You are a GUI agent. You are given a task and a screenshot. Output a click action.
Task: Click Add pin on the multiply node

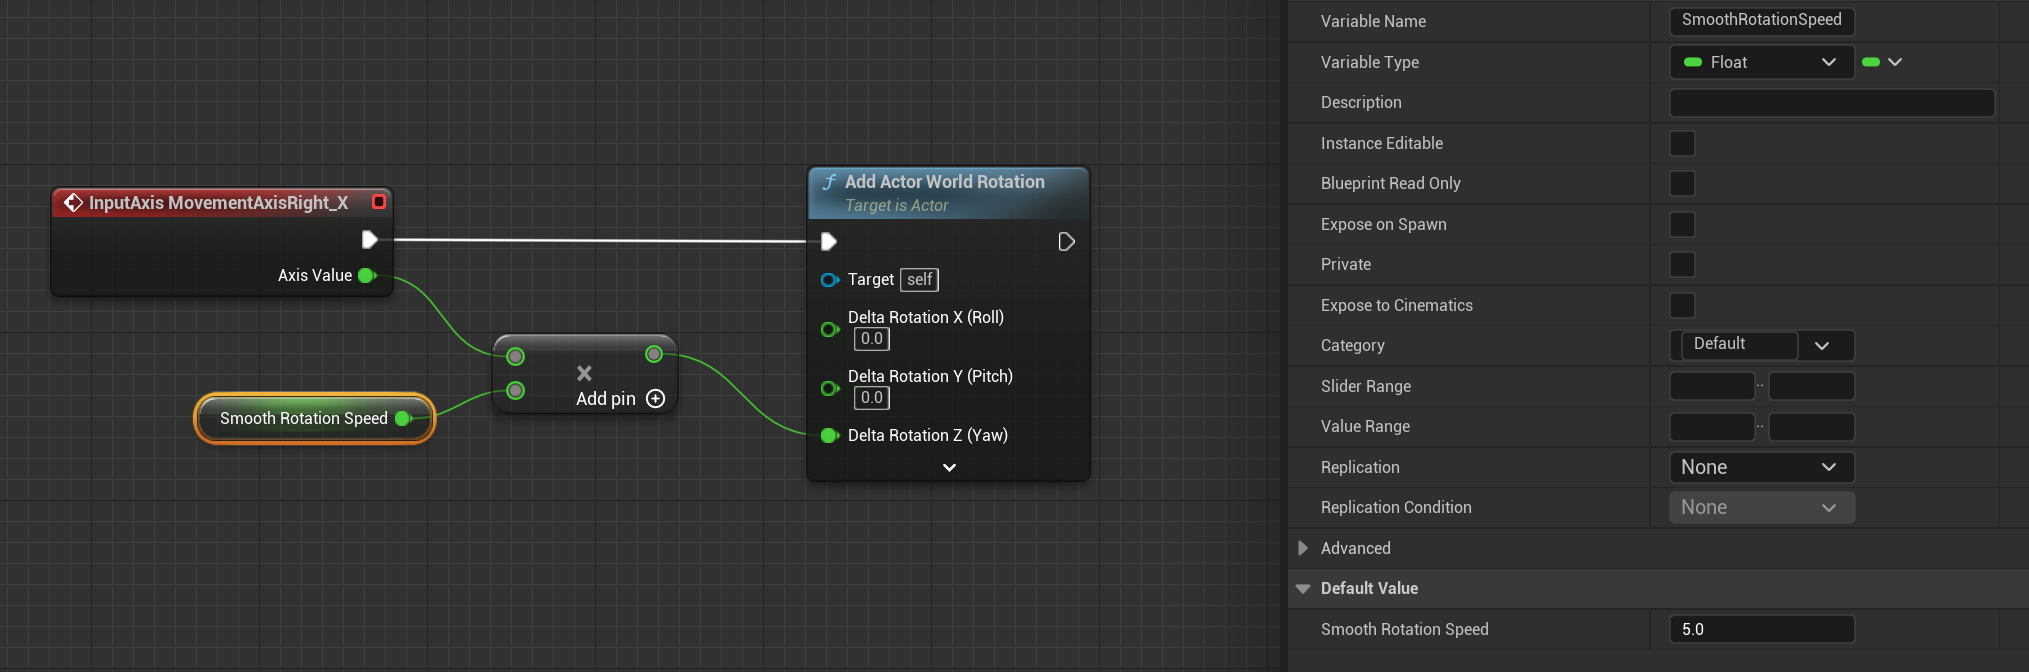tap(606, 398)
